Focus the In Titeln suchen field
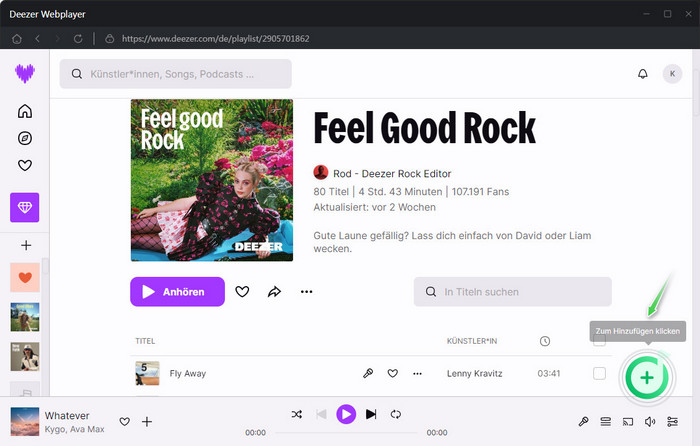The width and height of the screenshot is (700, 446). pyautogui.click(x=512, y=292)
